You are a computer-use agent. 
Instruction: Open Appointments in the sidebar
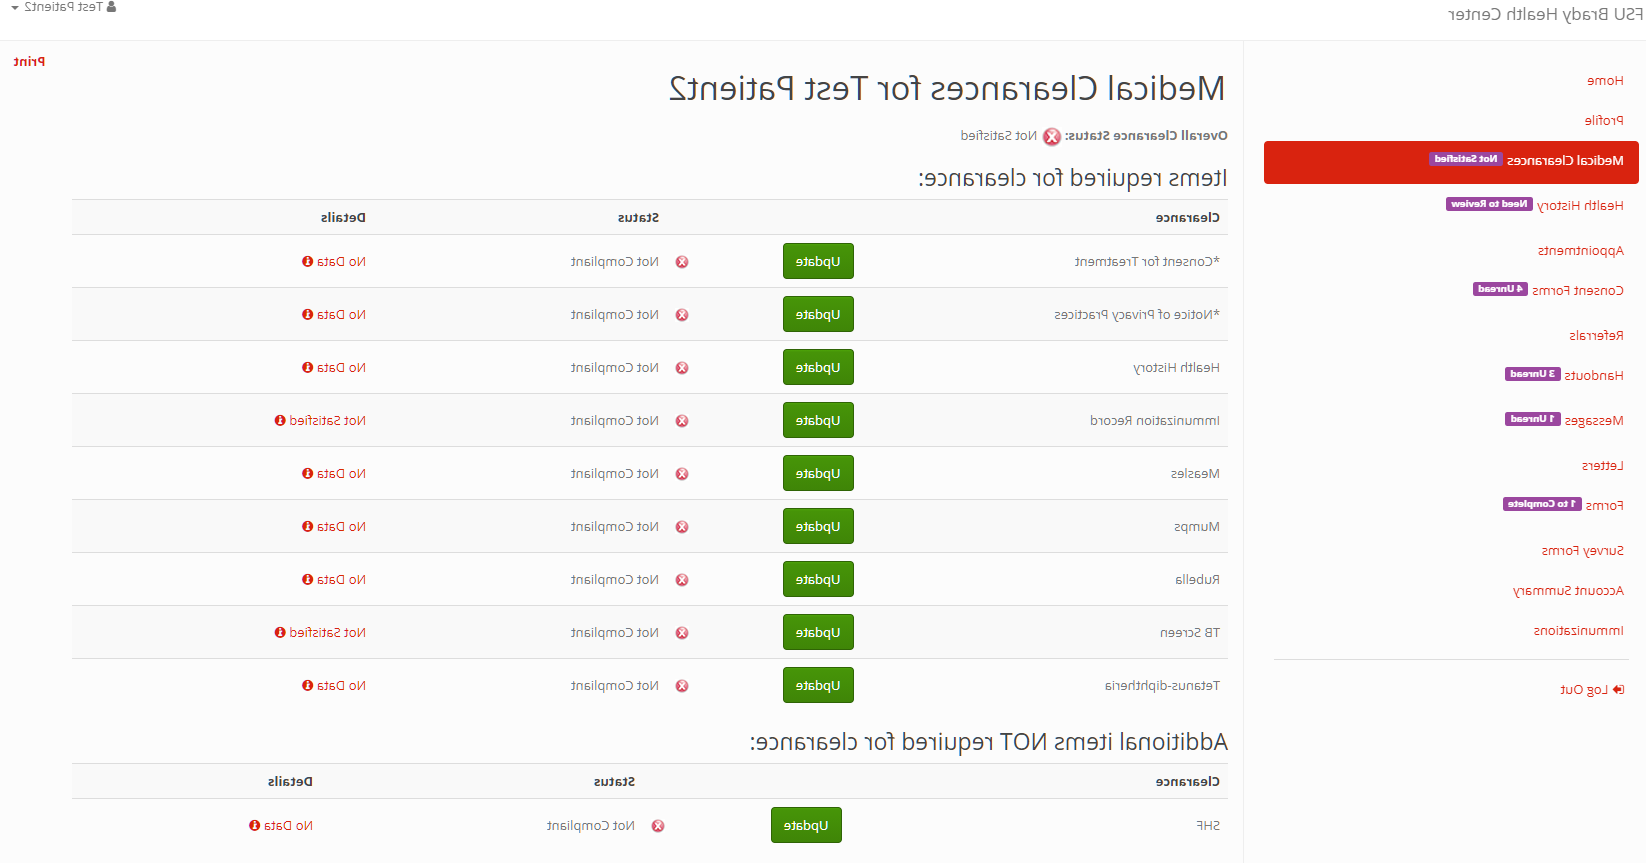tap(1581, 250)
